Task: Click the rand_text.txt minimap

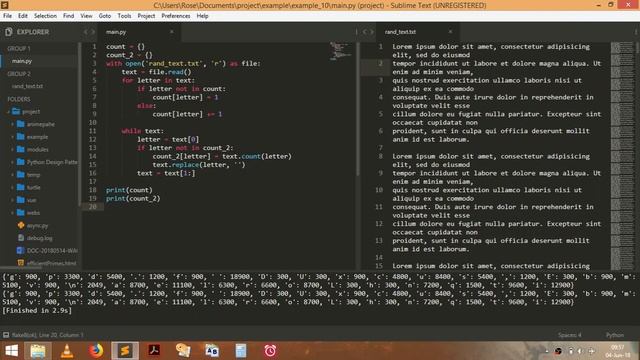Action: 622,155
